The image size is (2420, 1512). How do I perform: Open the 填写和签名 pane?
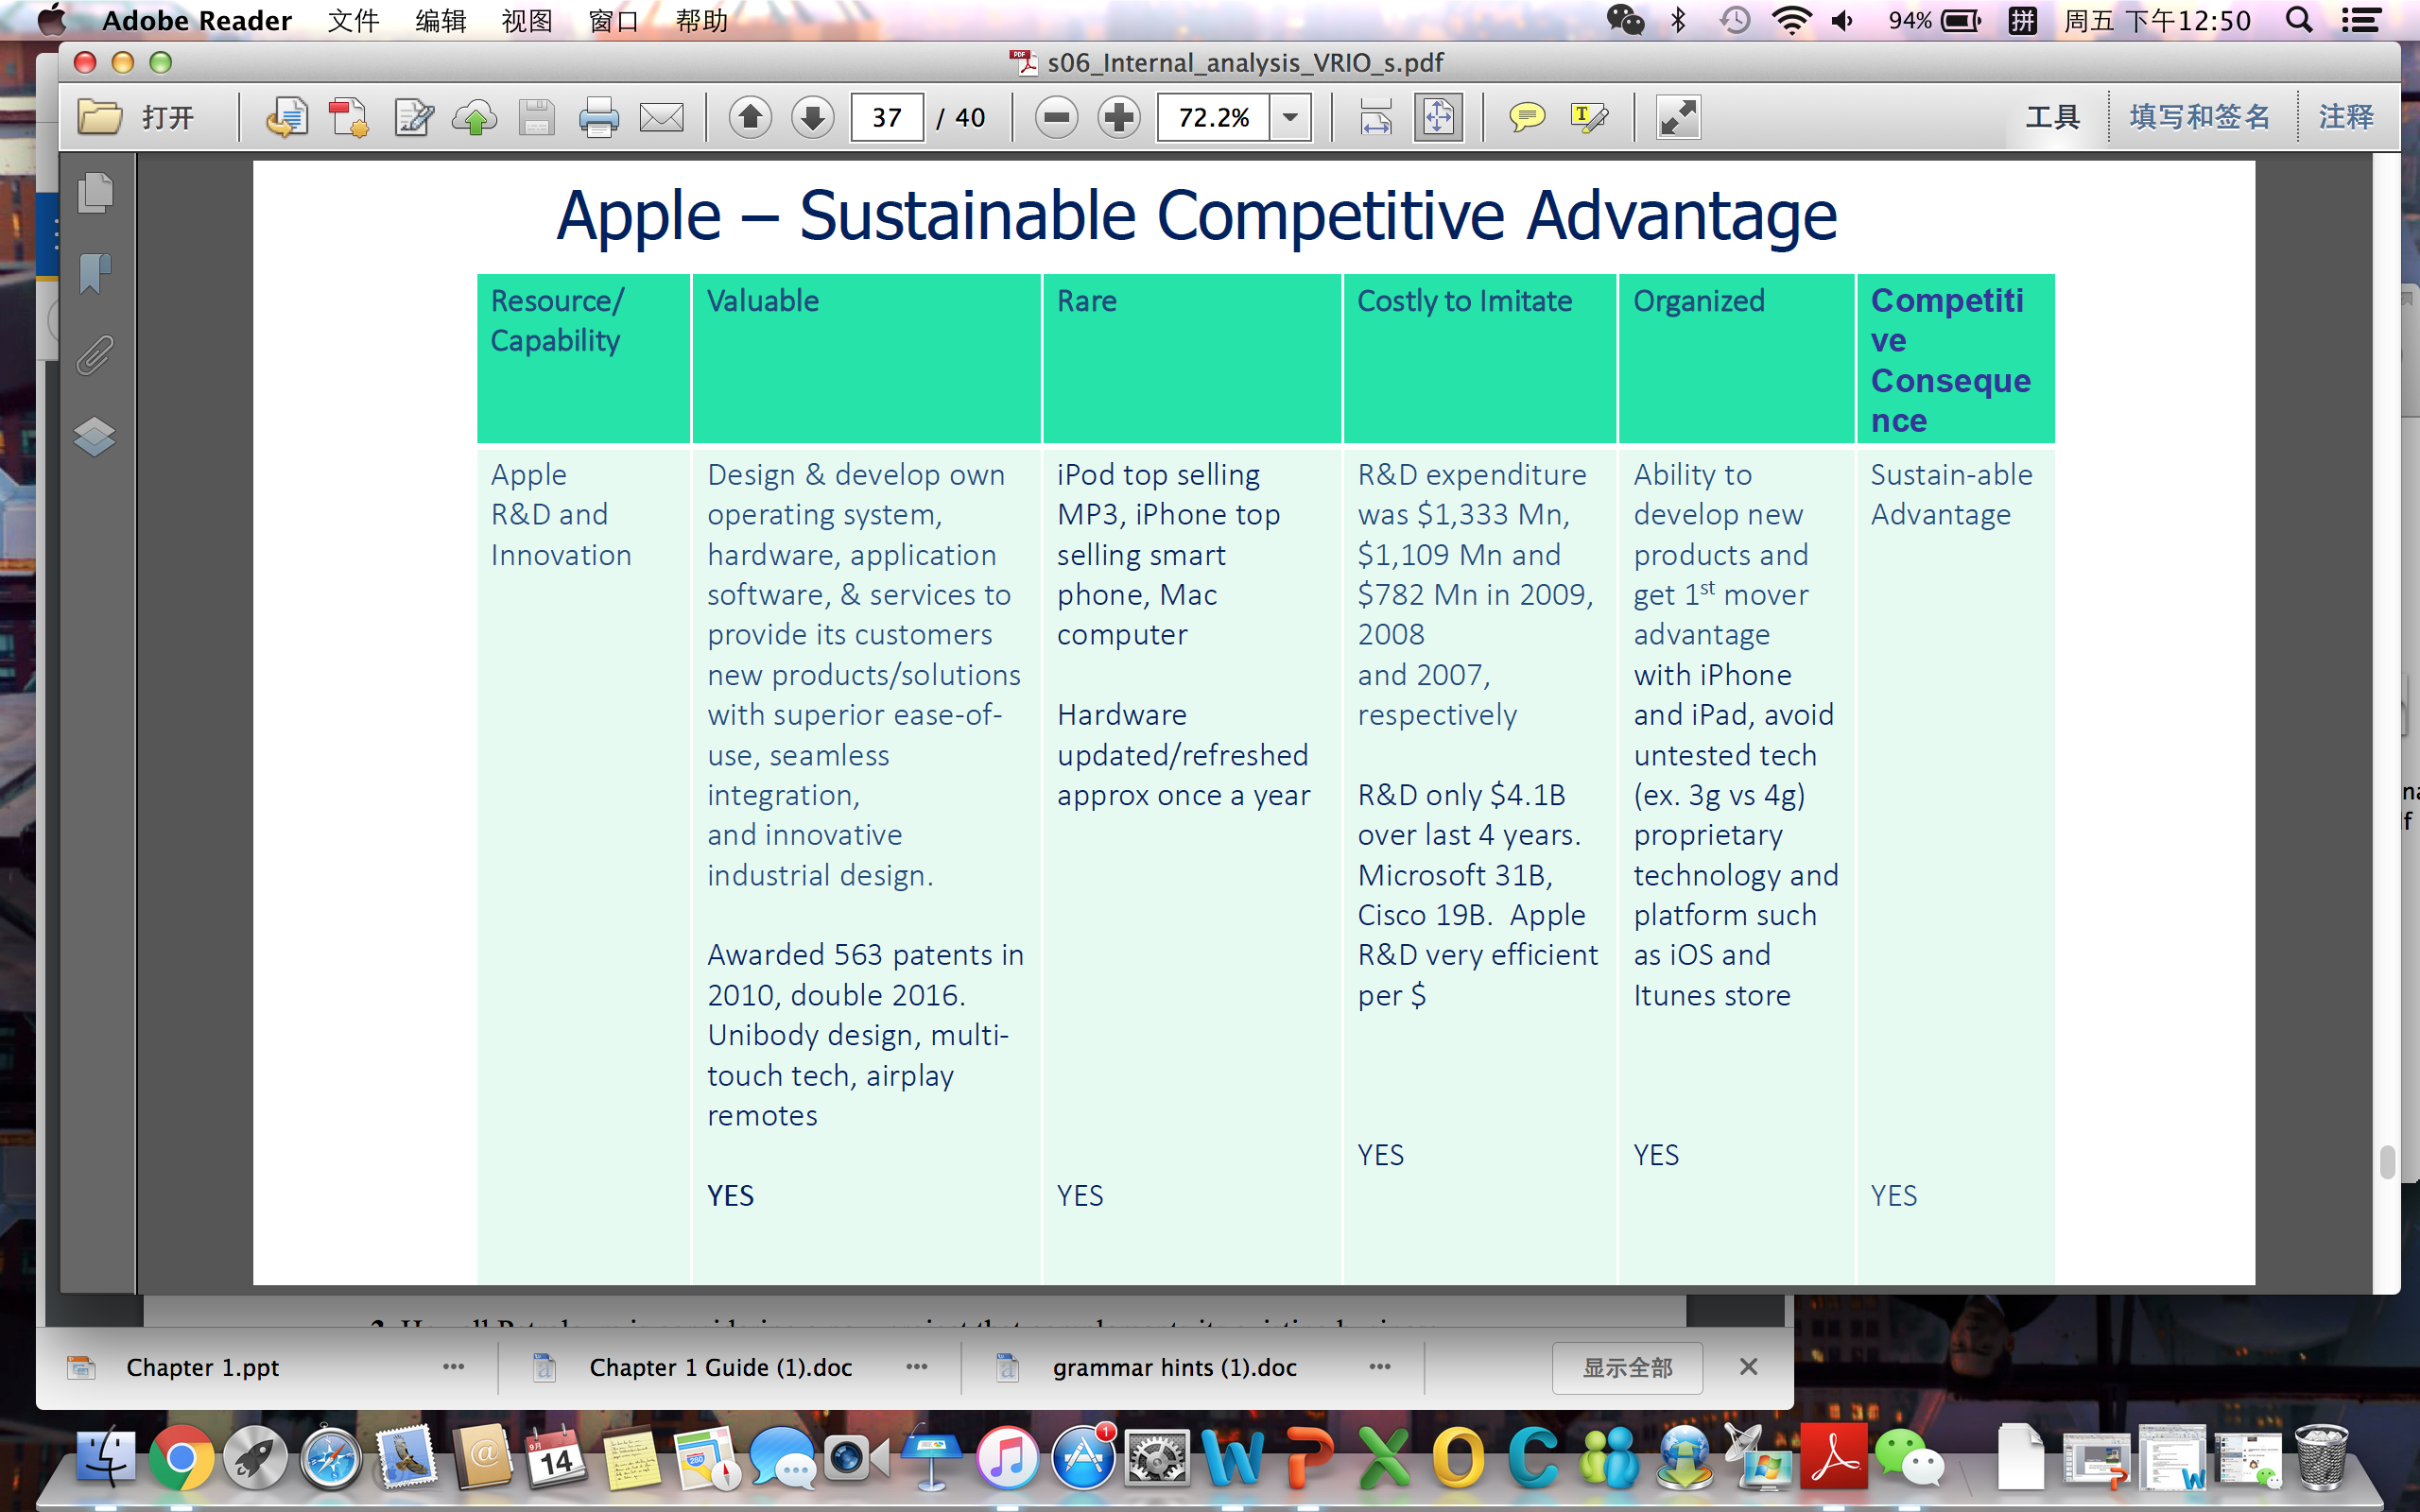click(x=2200, y=118)
